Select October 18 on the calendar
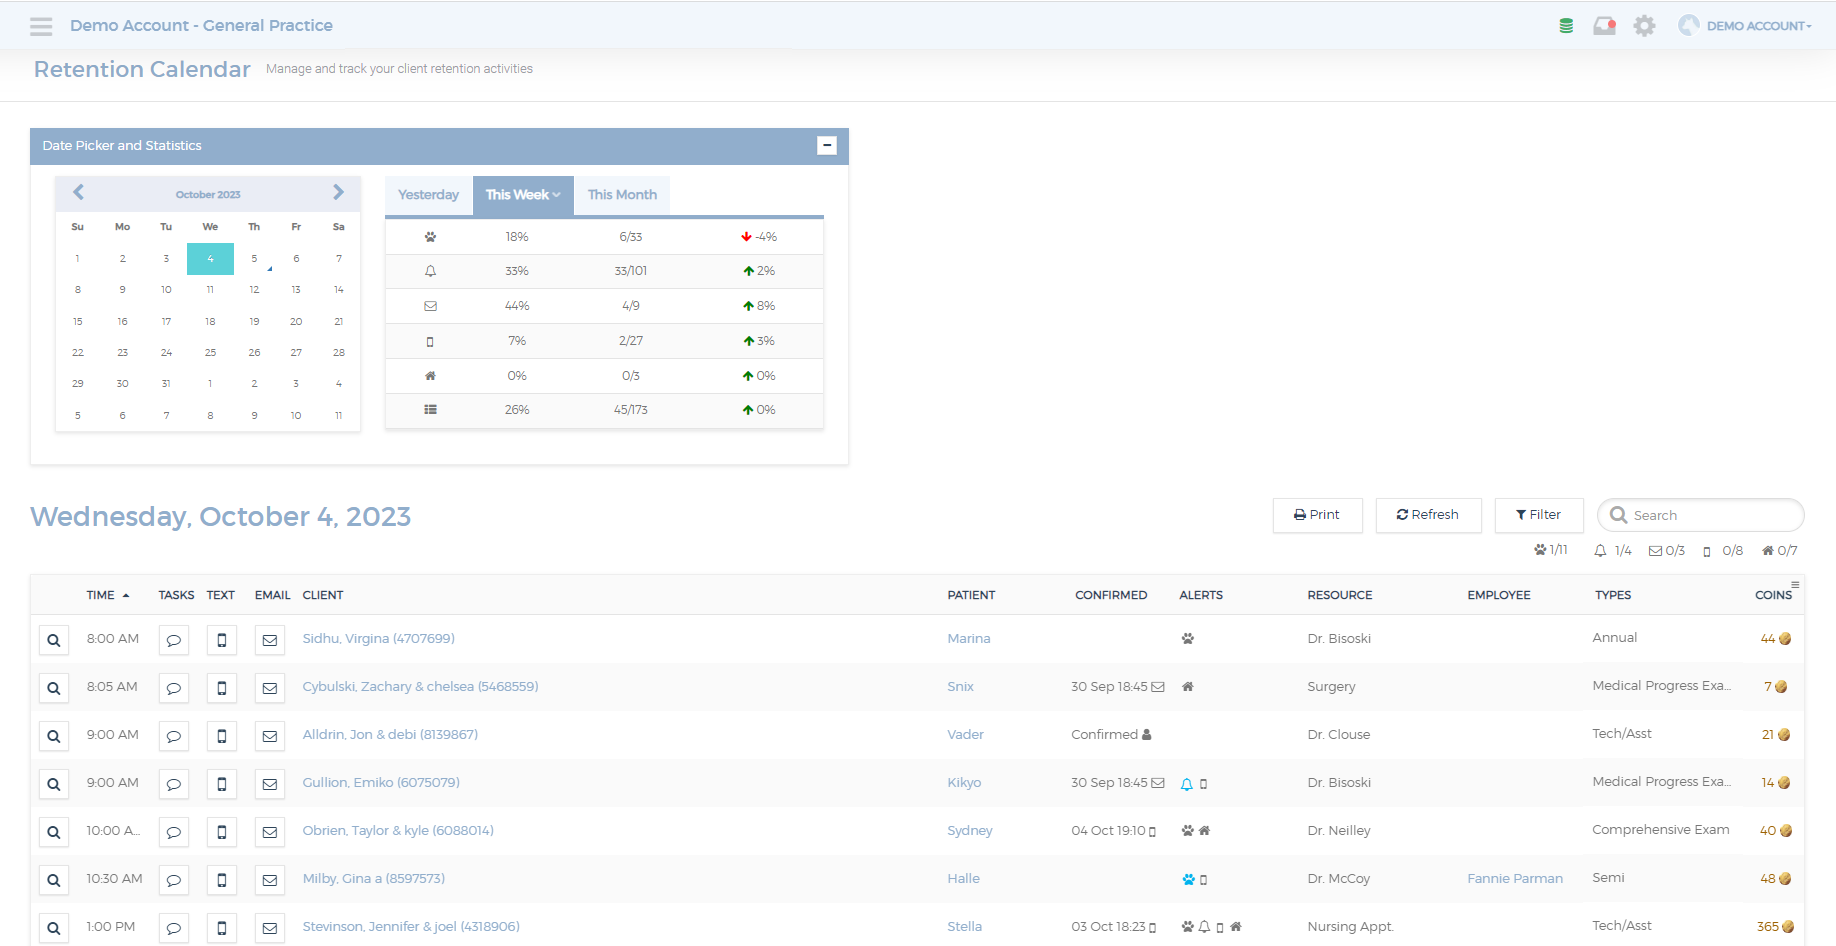The height and width of the screenshot is (946, 1836). pos(210,322)
